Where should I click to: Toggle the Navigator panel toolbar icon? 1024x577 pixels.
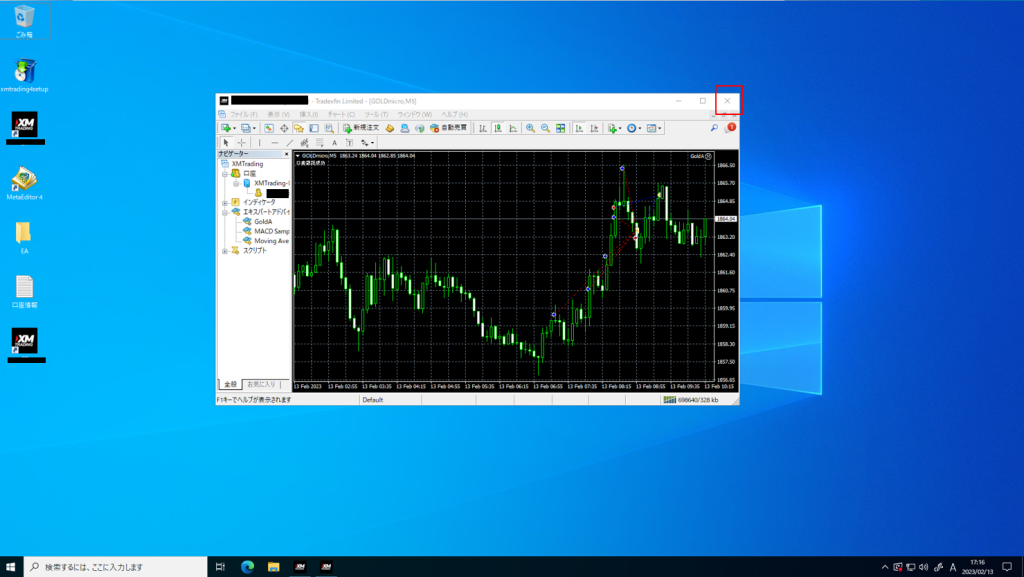(299, 129)
